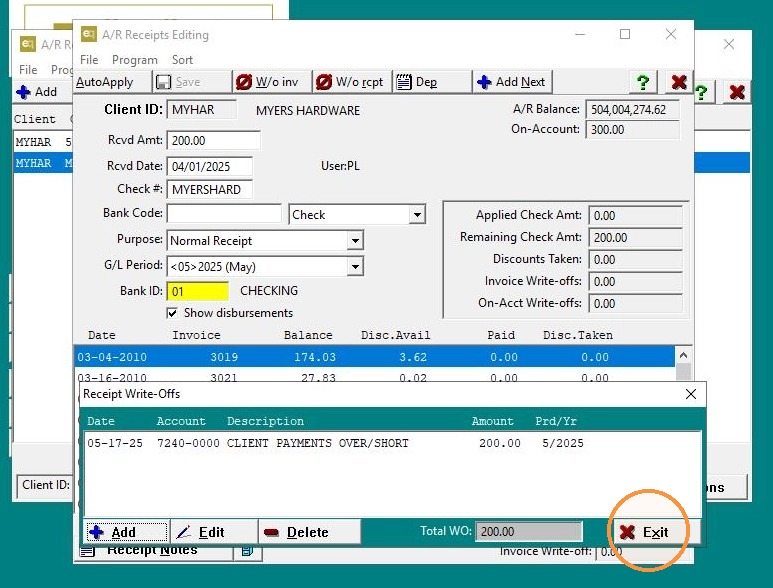The height and width of the screenshot is (588, 773).
Task: Click the Invoice column header
Action: pos(196,335)
